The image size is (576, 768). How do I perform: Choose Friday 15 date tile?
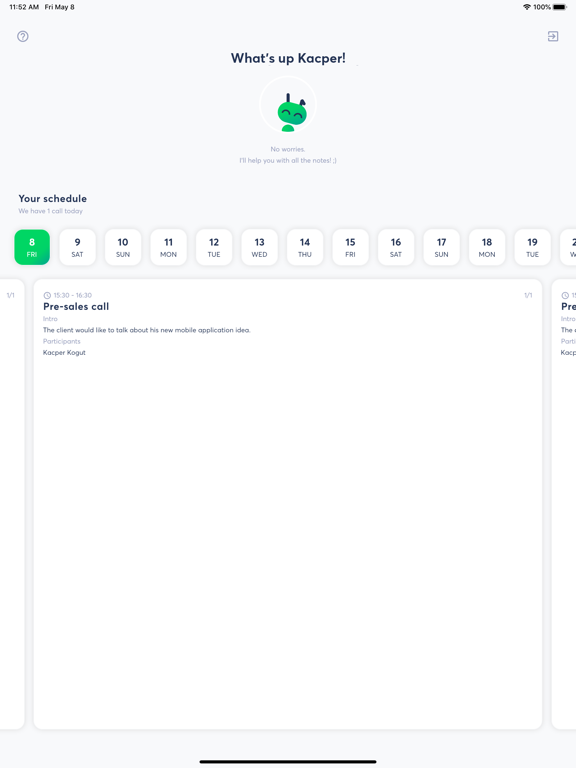point(350,247)
